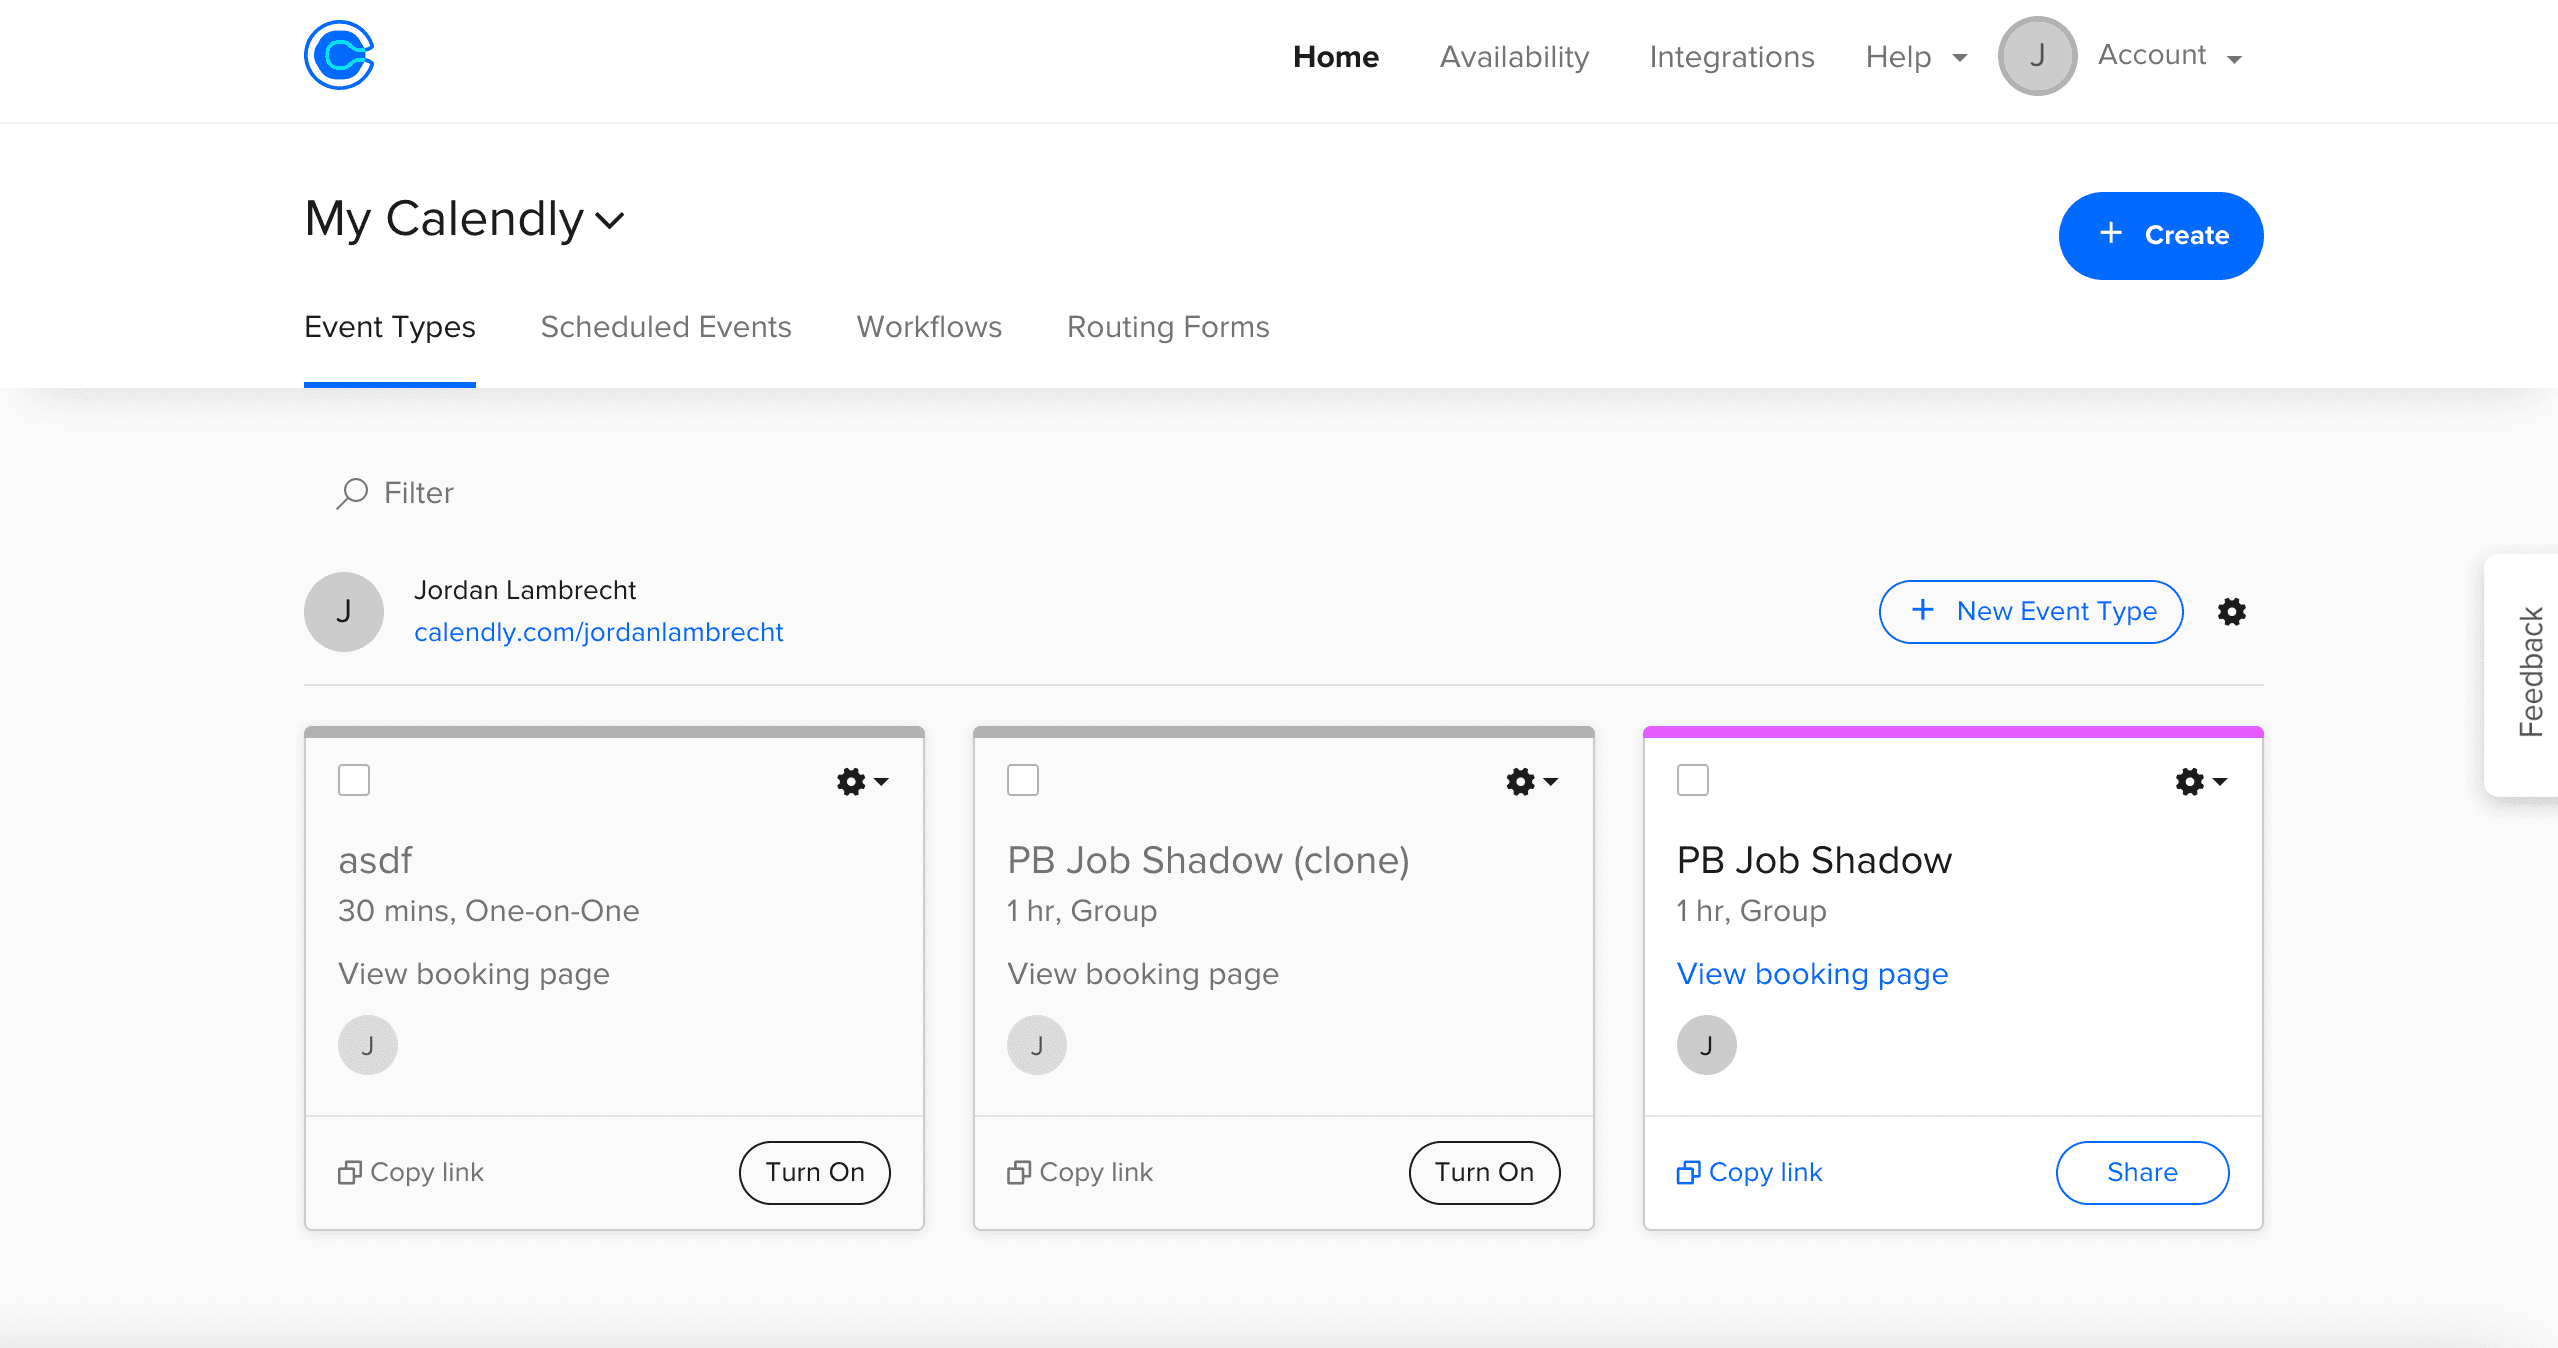
Task: Copy link for asdf event
Action: [411, 1172]
